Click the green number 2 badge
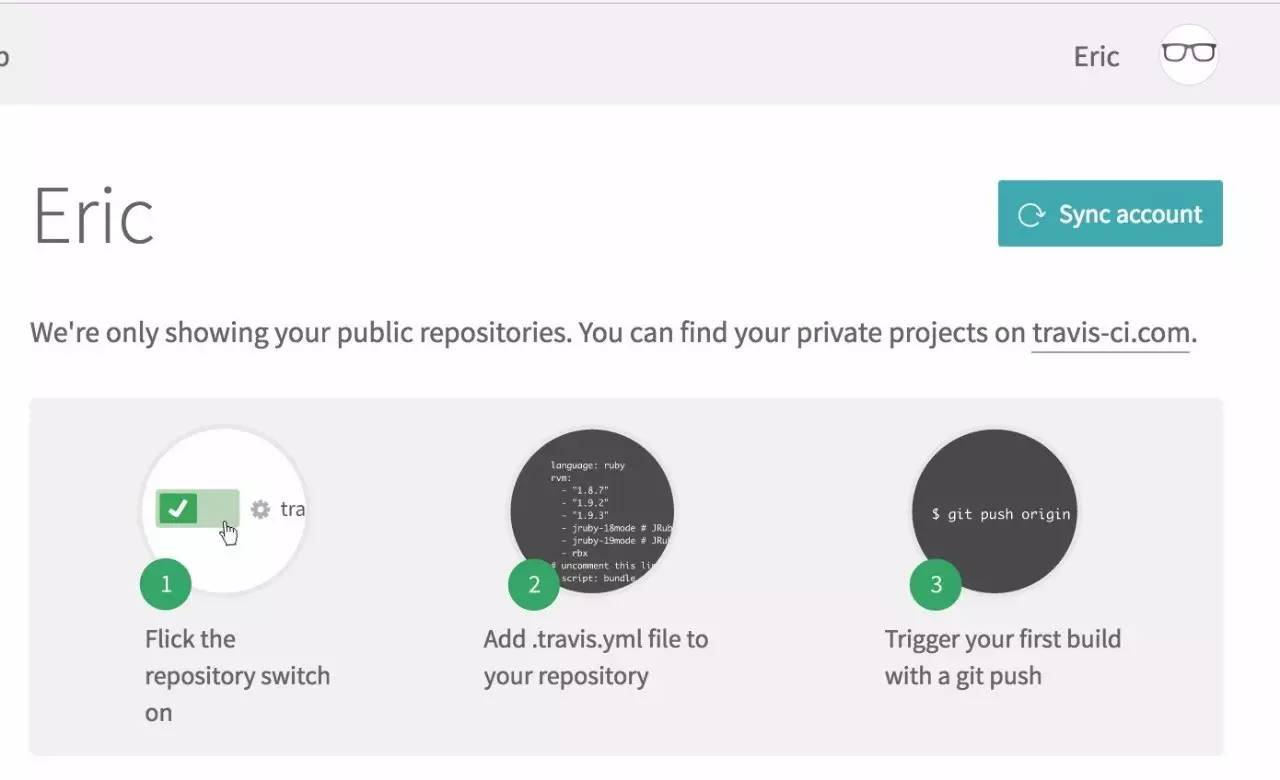This screenshot has width=1280, height=780. 534,584
